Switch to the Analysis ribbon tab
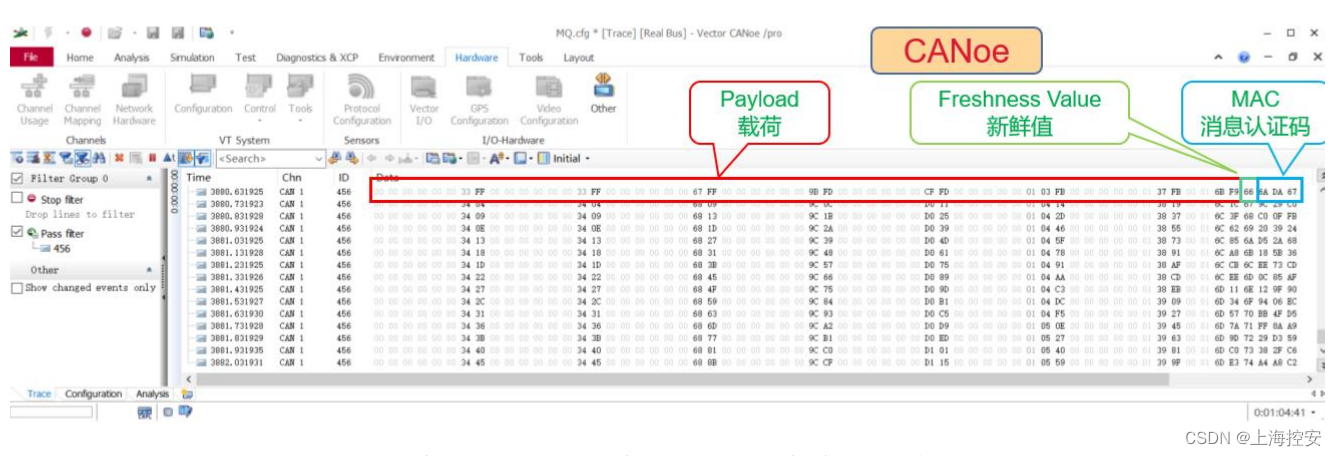Viewport: 1337px width, 456px height. 131,58
